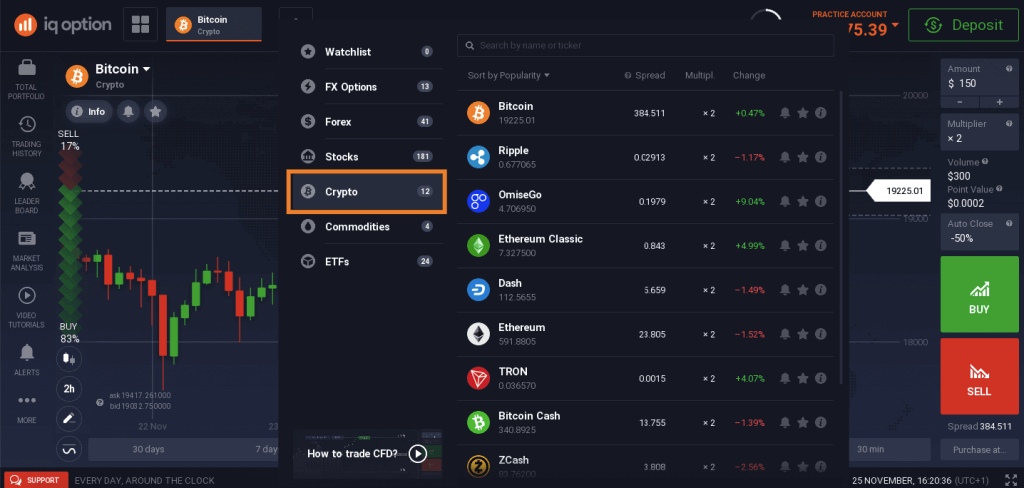The width and height of the screenshot is (1024, 488).
Task: Open the 2h candle interval selector
Action: tap(69, 388)
